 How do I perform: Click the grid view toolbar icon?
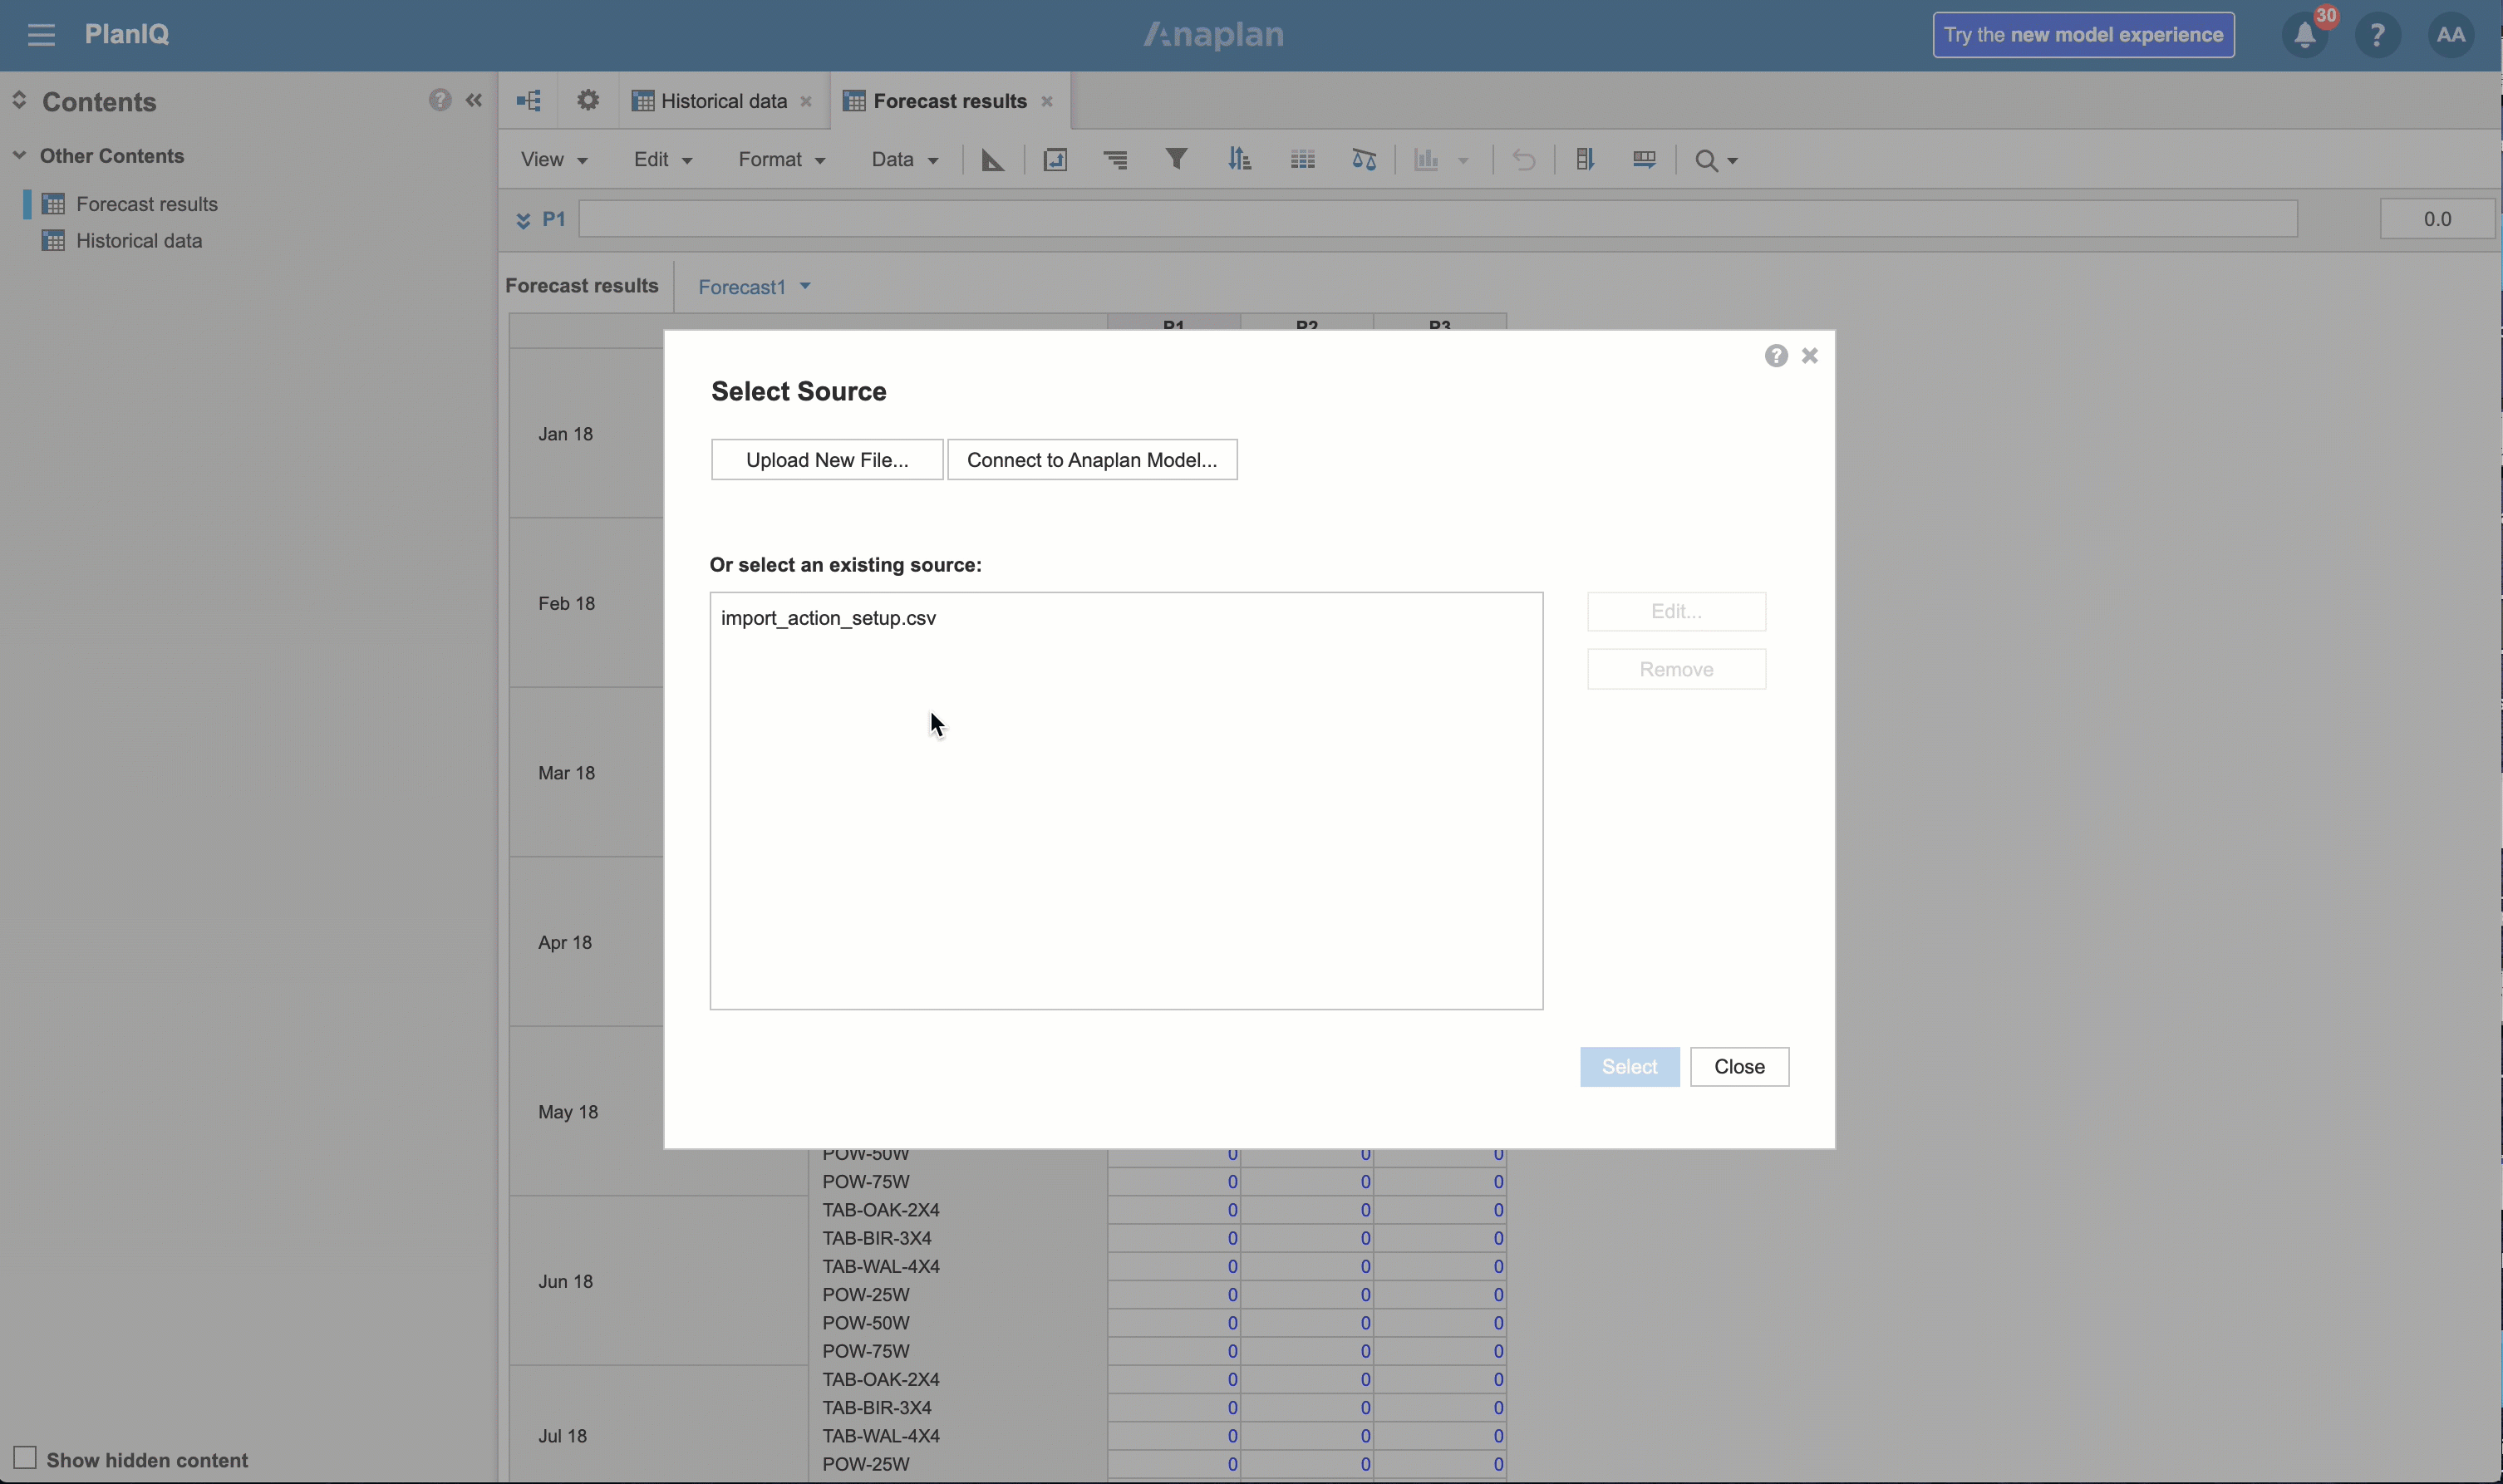point(1302,160)
